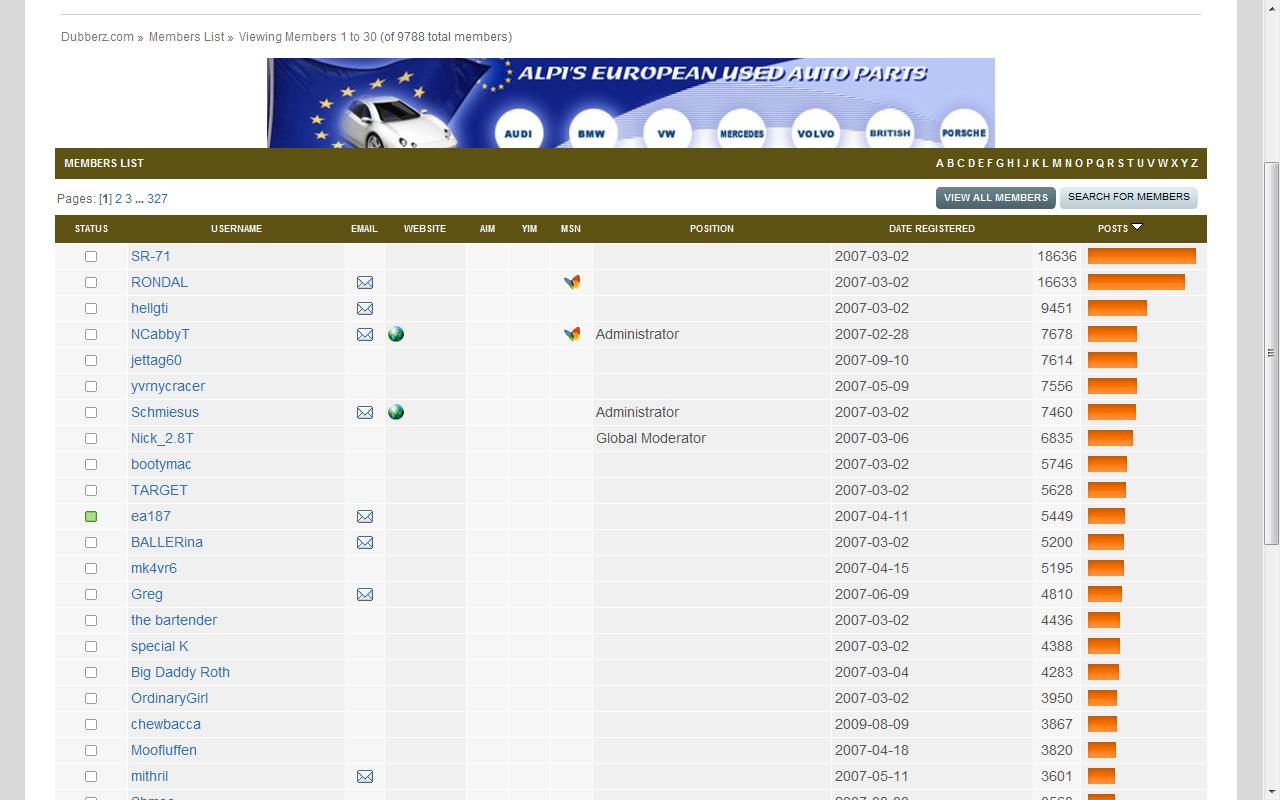Viewport: 1280px width, 800px height.
Task: Visit NCabbyT's website globe icon
Action: coord(396,334)
